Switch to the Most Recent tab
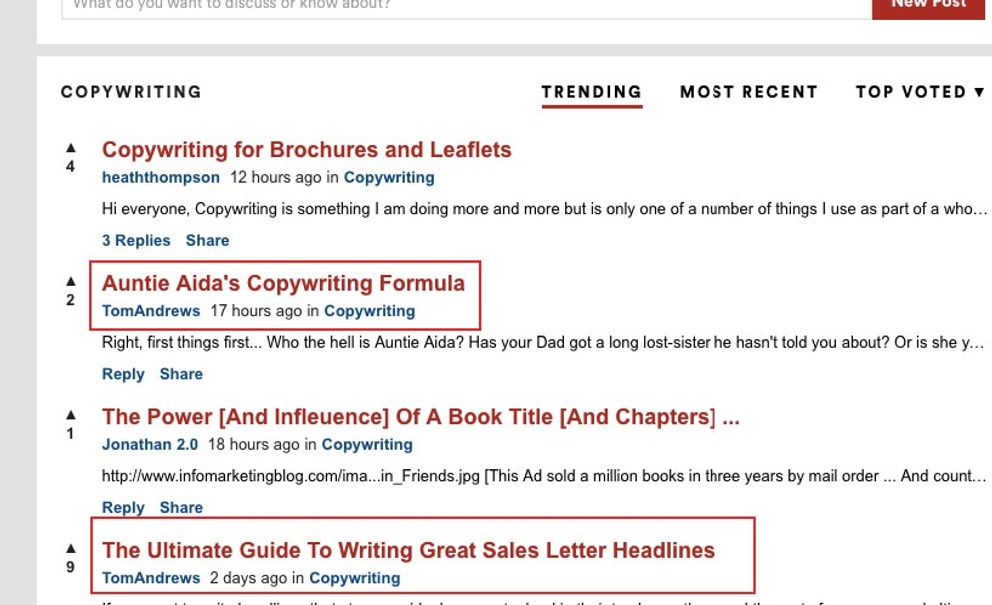The width and height of the screenshot is (992, 605). (749, 92)
